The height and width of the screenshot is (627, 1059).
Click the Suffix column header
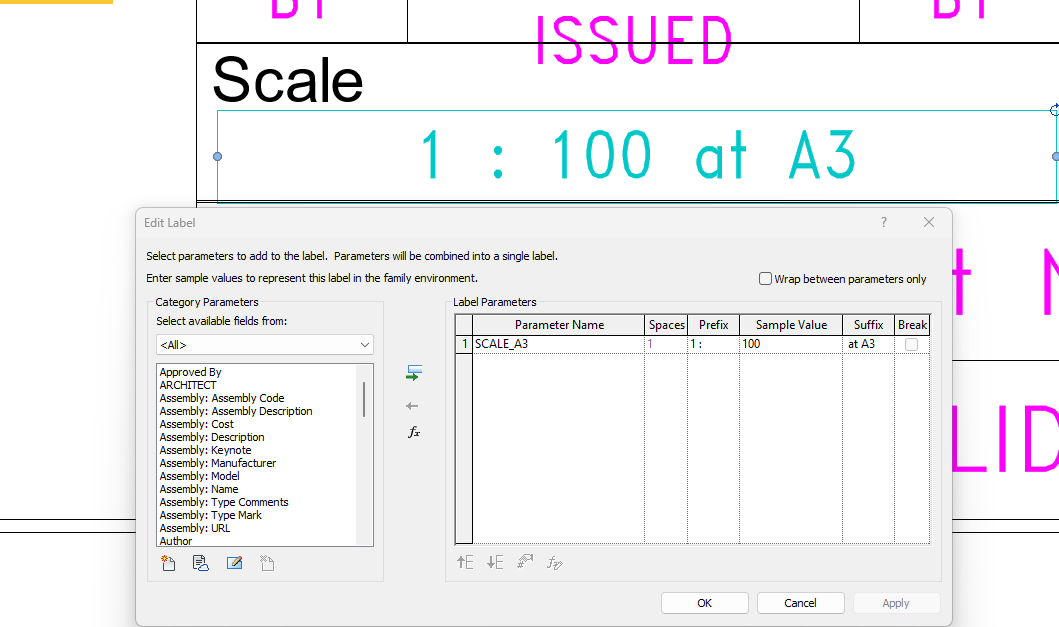coord(869,325)
